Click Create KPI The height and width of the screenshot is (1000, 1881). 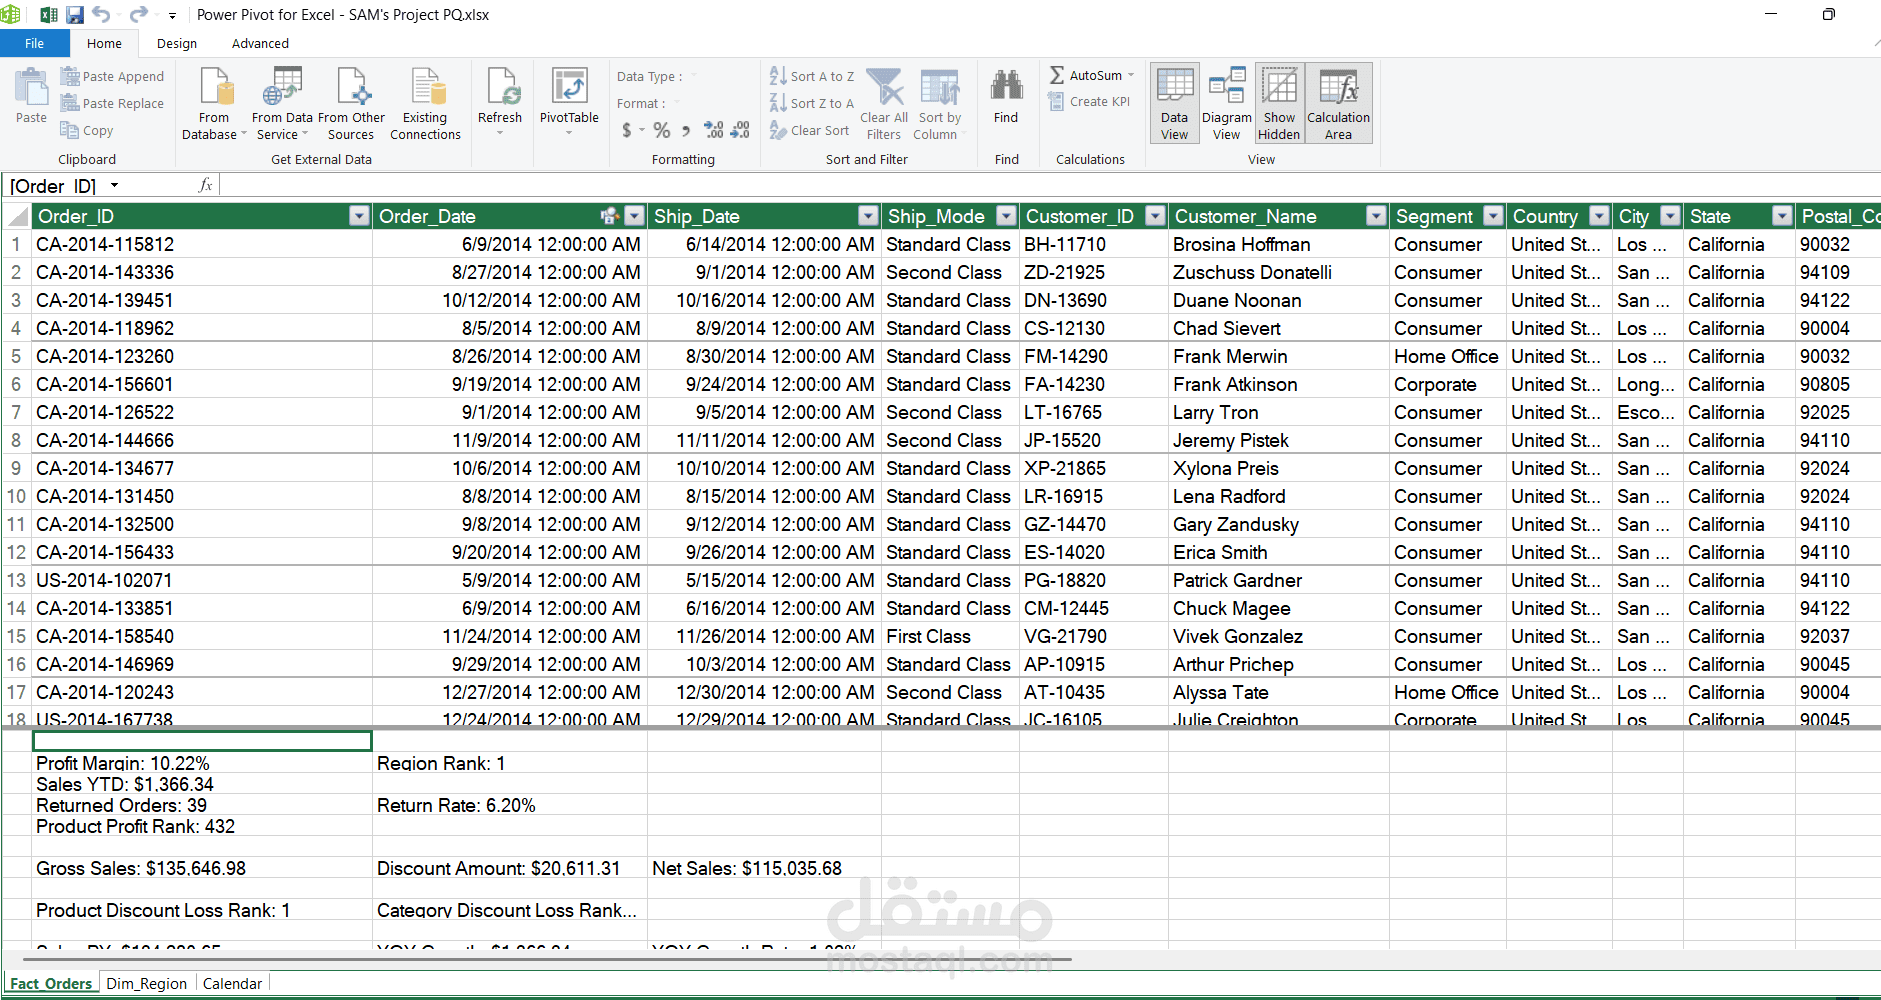1090,102
